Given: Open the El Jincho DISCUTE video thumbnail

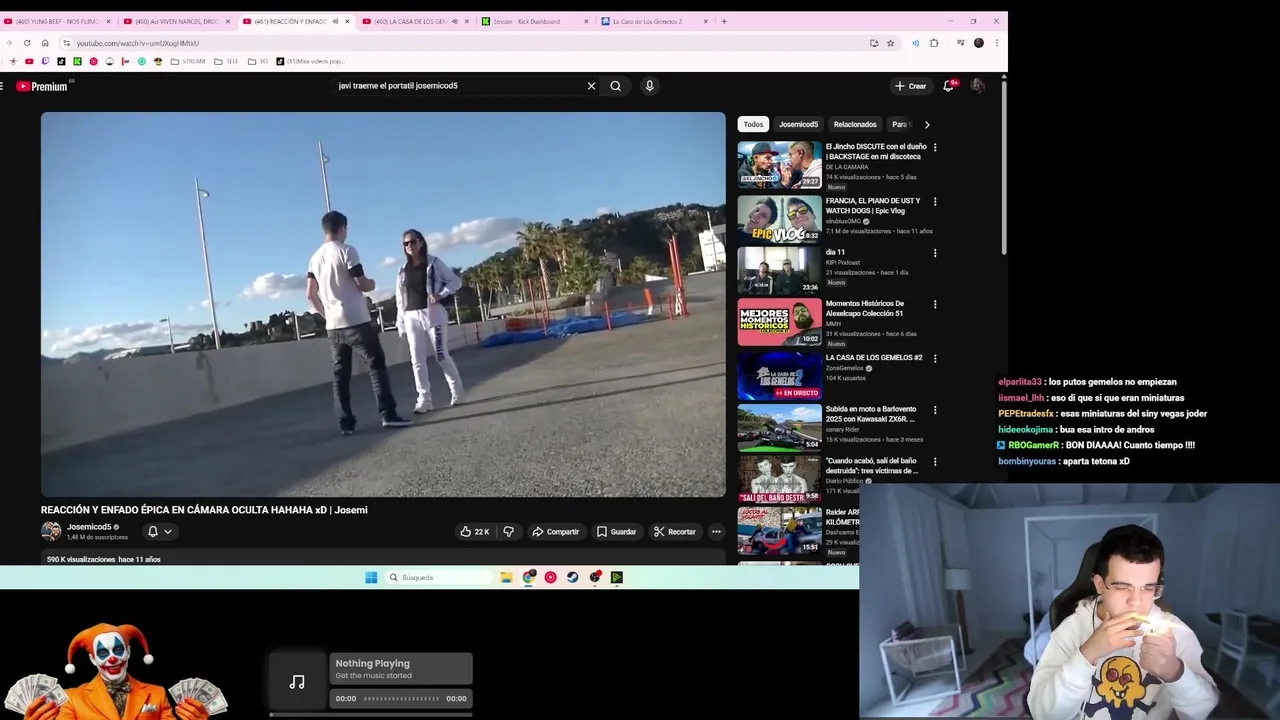Looking at the screenshot, I should (x=779, y=165).
